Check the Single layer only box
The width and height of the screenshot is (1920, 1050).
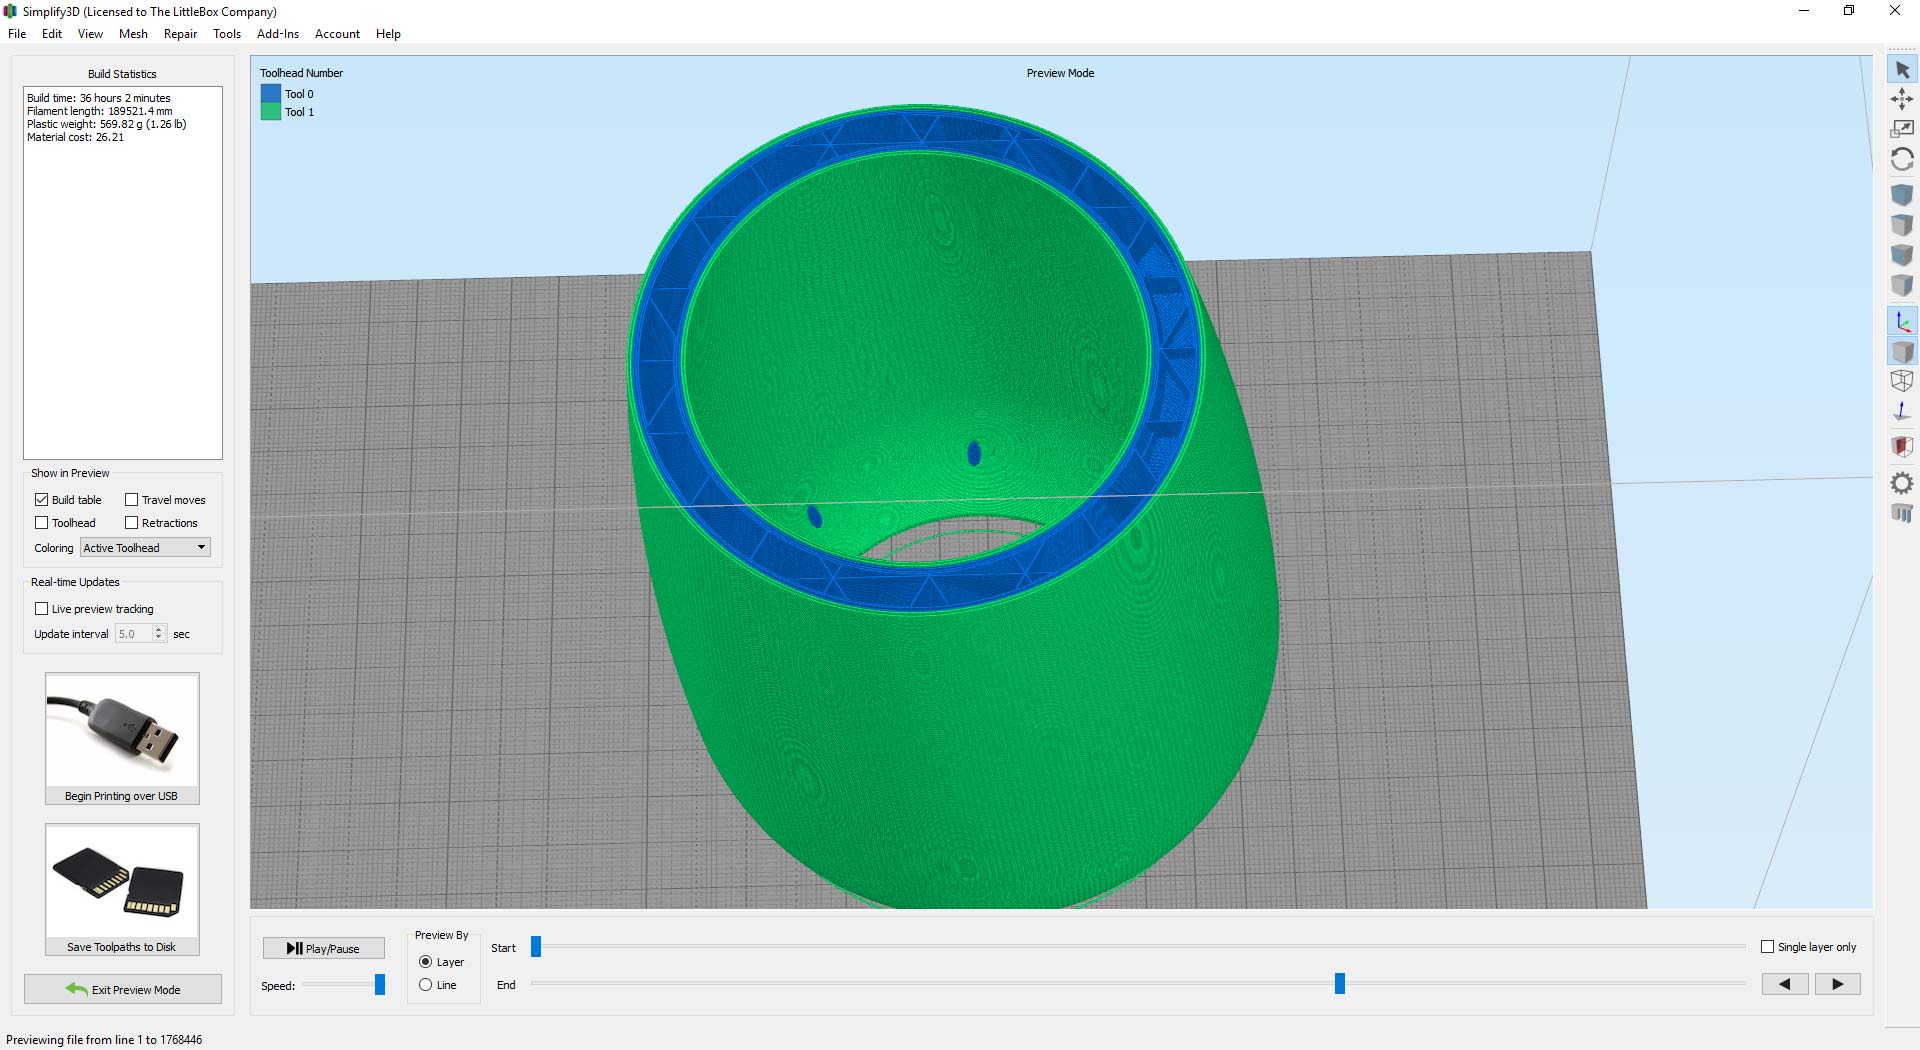click(1767, 946)
